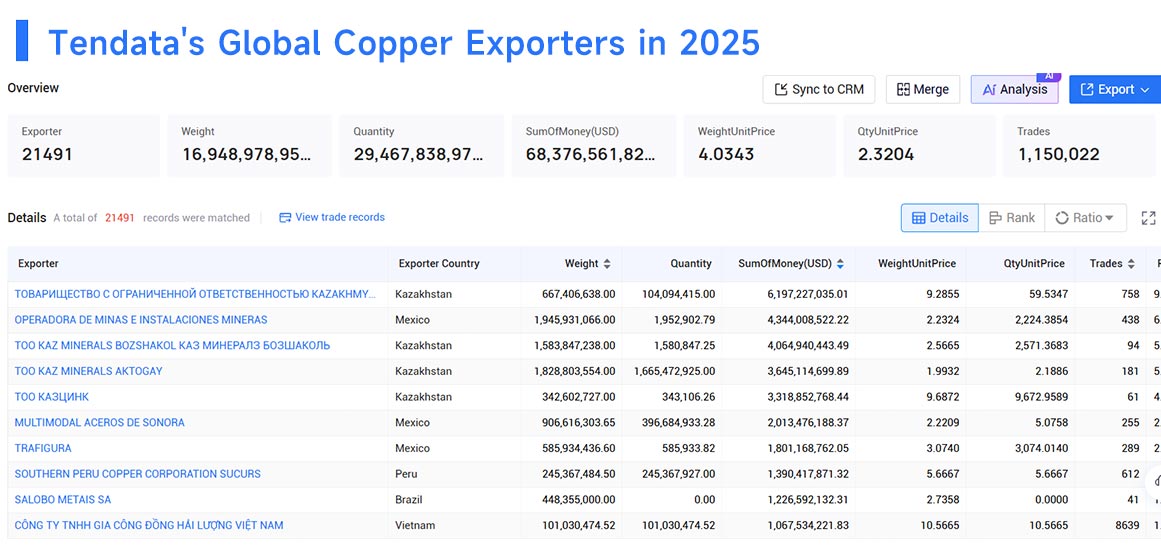Image resolution: width=1161 pixels, height=550 pixels.
Task: Open SOUTHERN PERU COPPER CORPORATION SUCURS link
Action: [x=138, y=474]
